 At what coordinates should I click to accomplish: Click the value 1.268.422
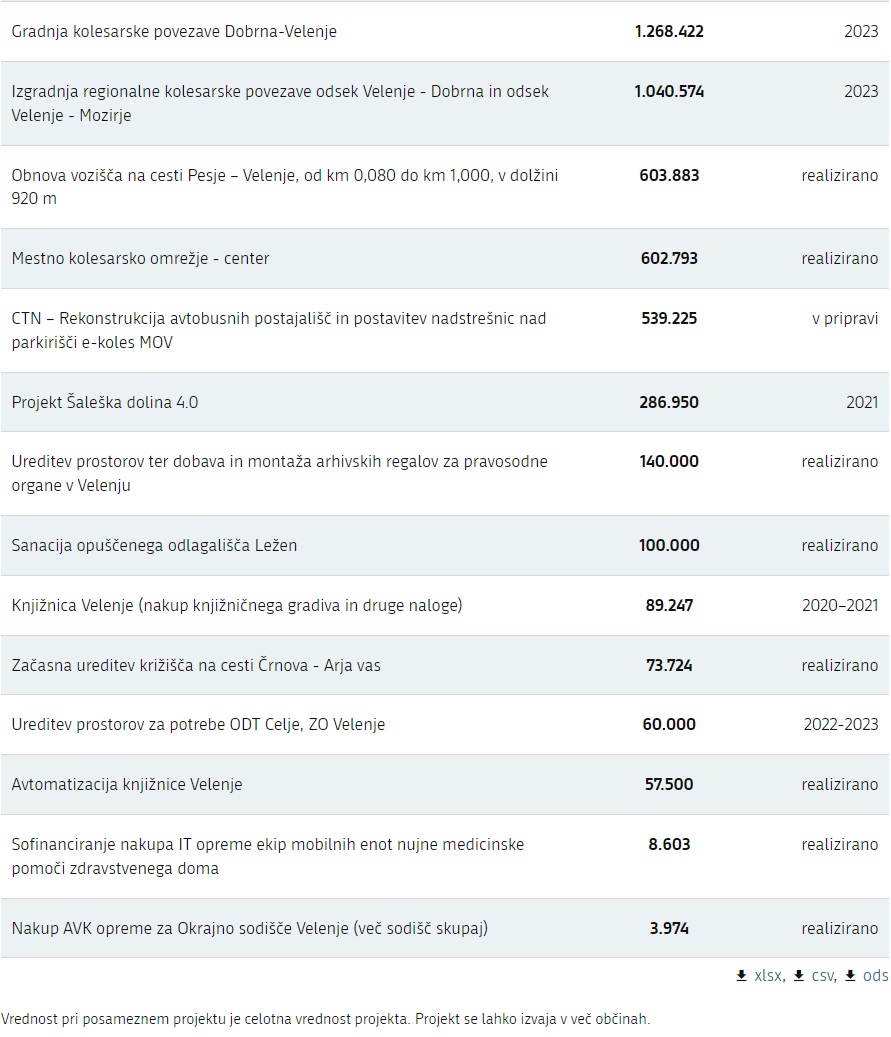tap(669, 32)
